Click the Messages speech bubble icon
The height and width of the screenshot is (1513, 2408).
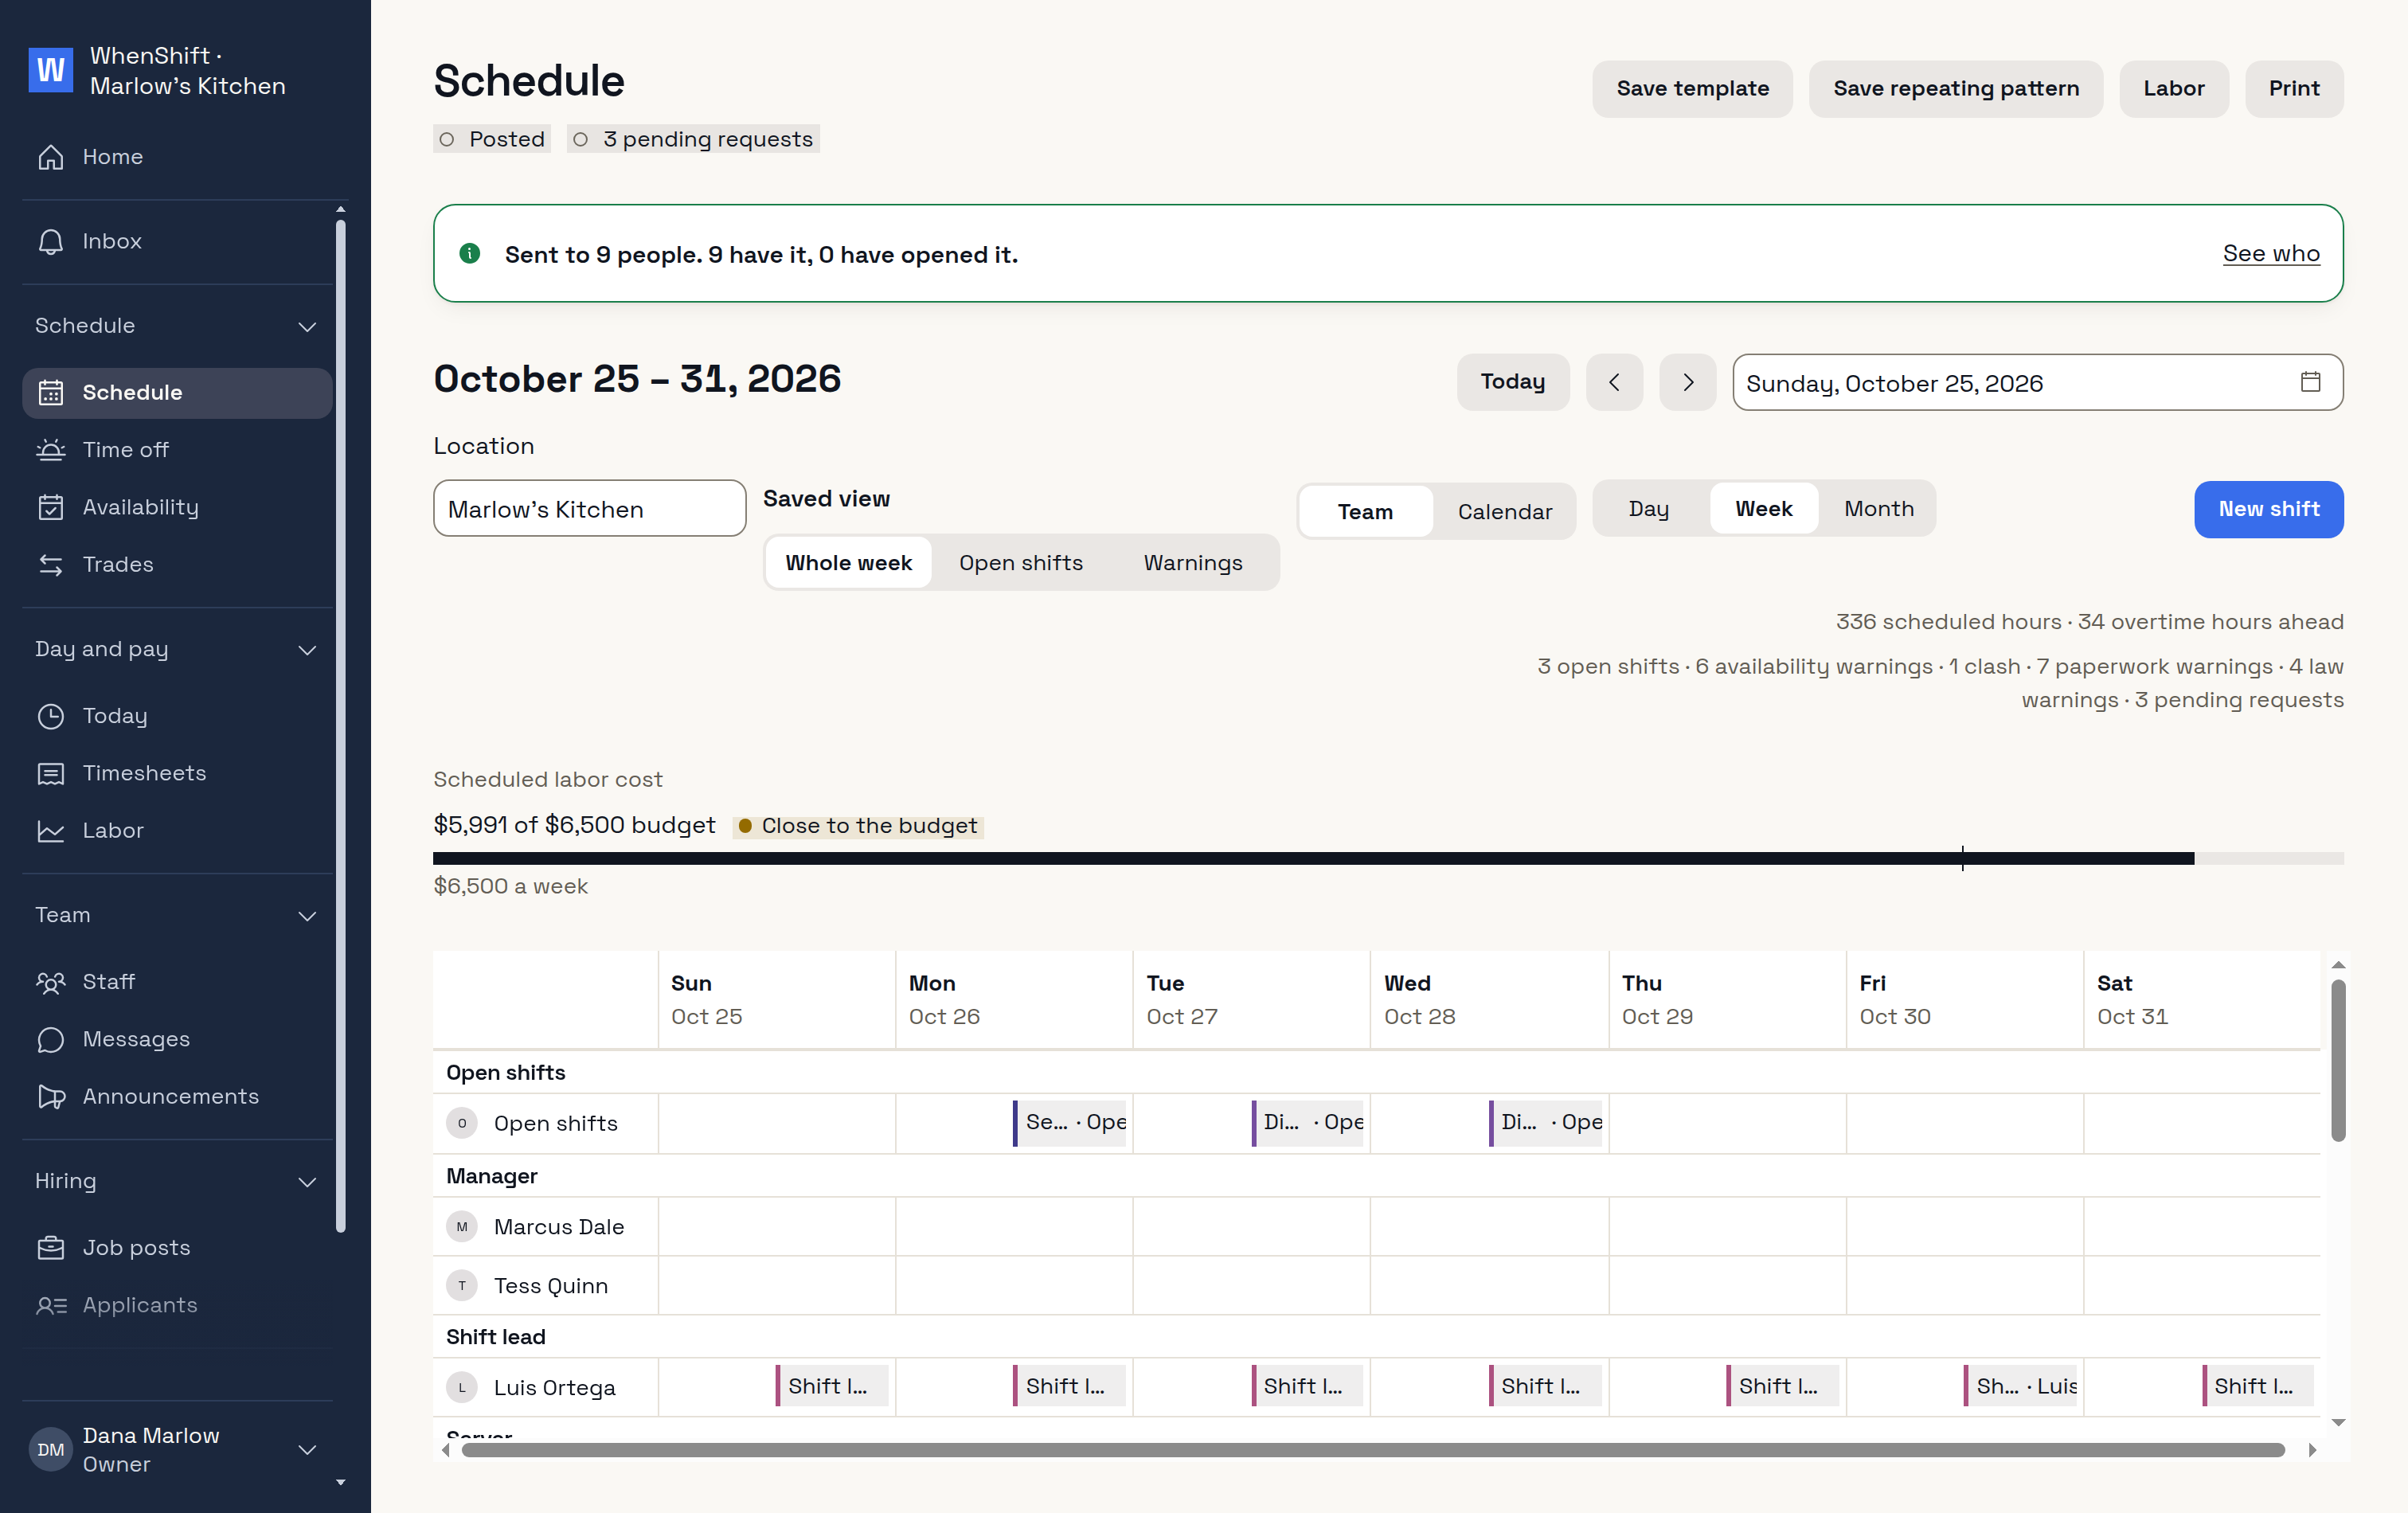click(x=51, y=1039)
